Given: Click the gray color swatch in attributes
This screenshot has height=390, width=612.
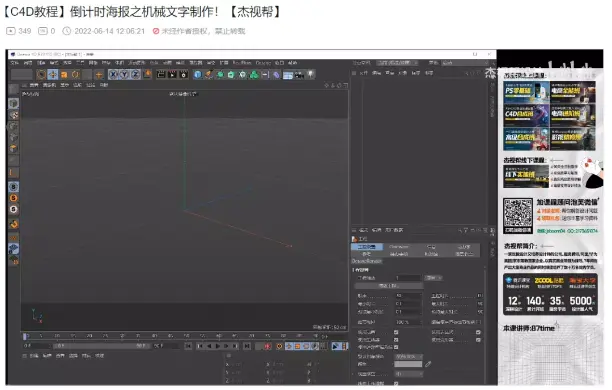Looking at the screenshot, I should tap(408, 364).
